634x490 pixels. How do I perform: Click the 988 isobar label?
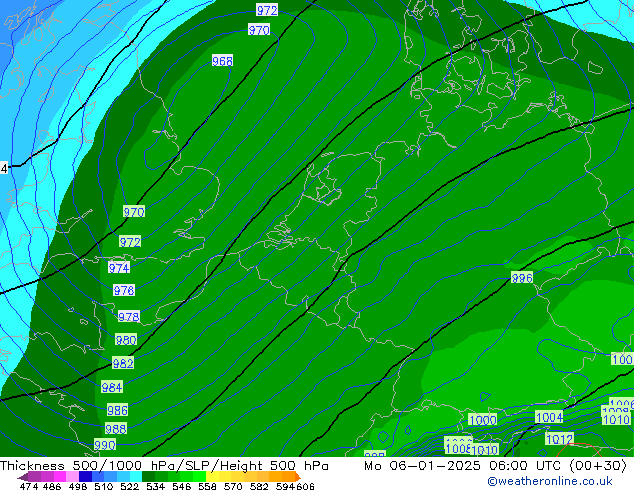click(x=116, y=429)
